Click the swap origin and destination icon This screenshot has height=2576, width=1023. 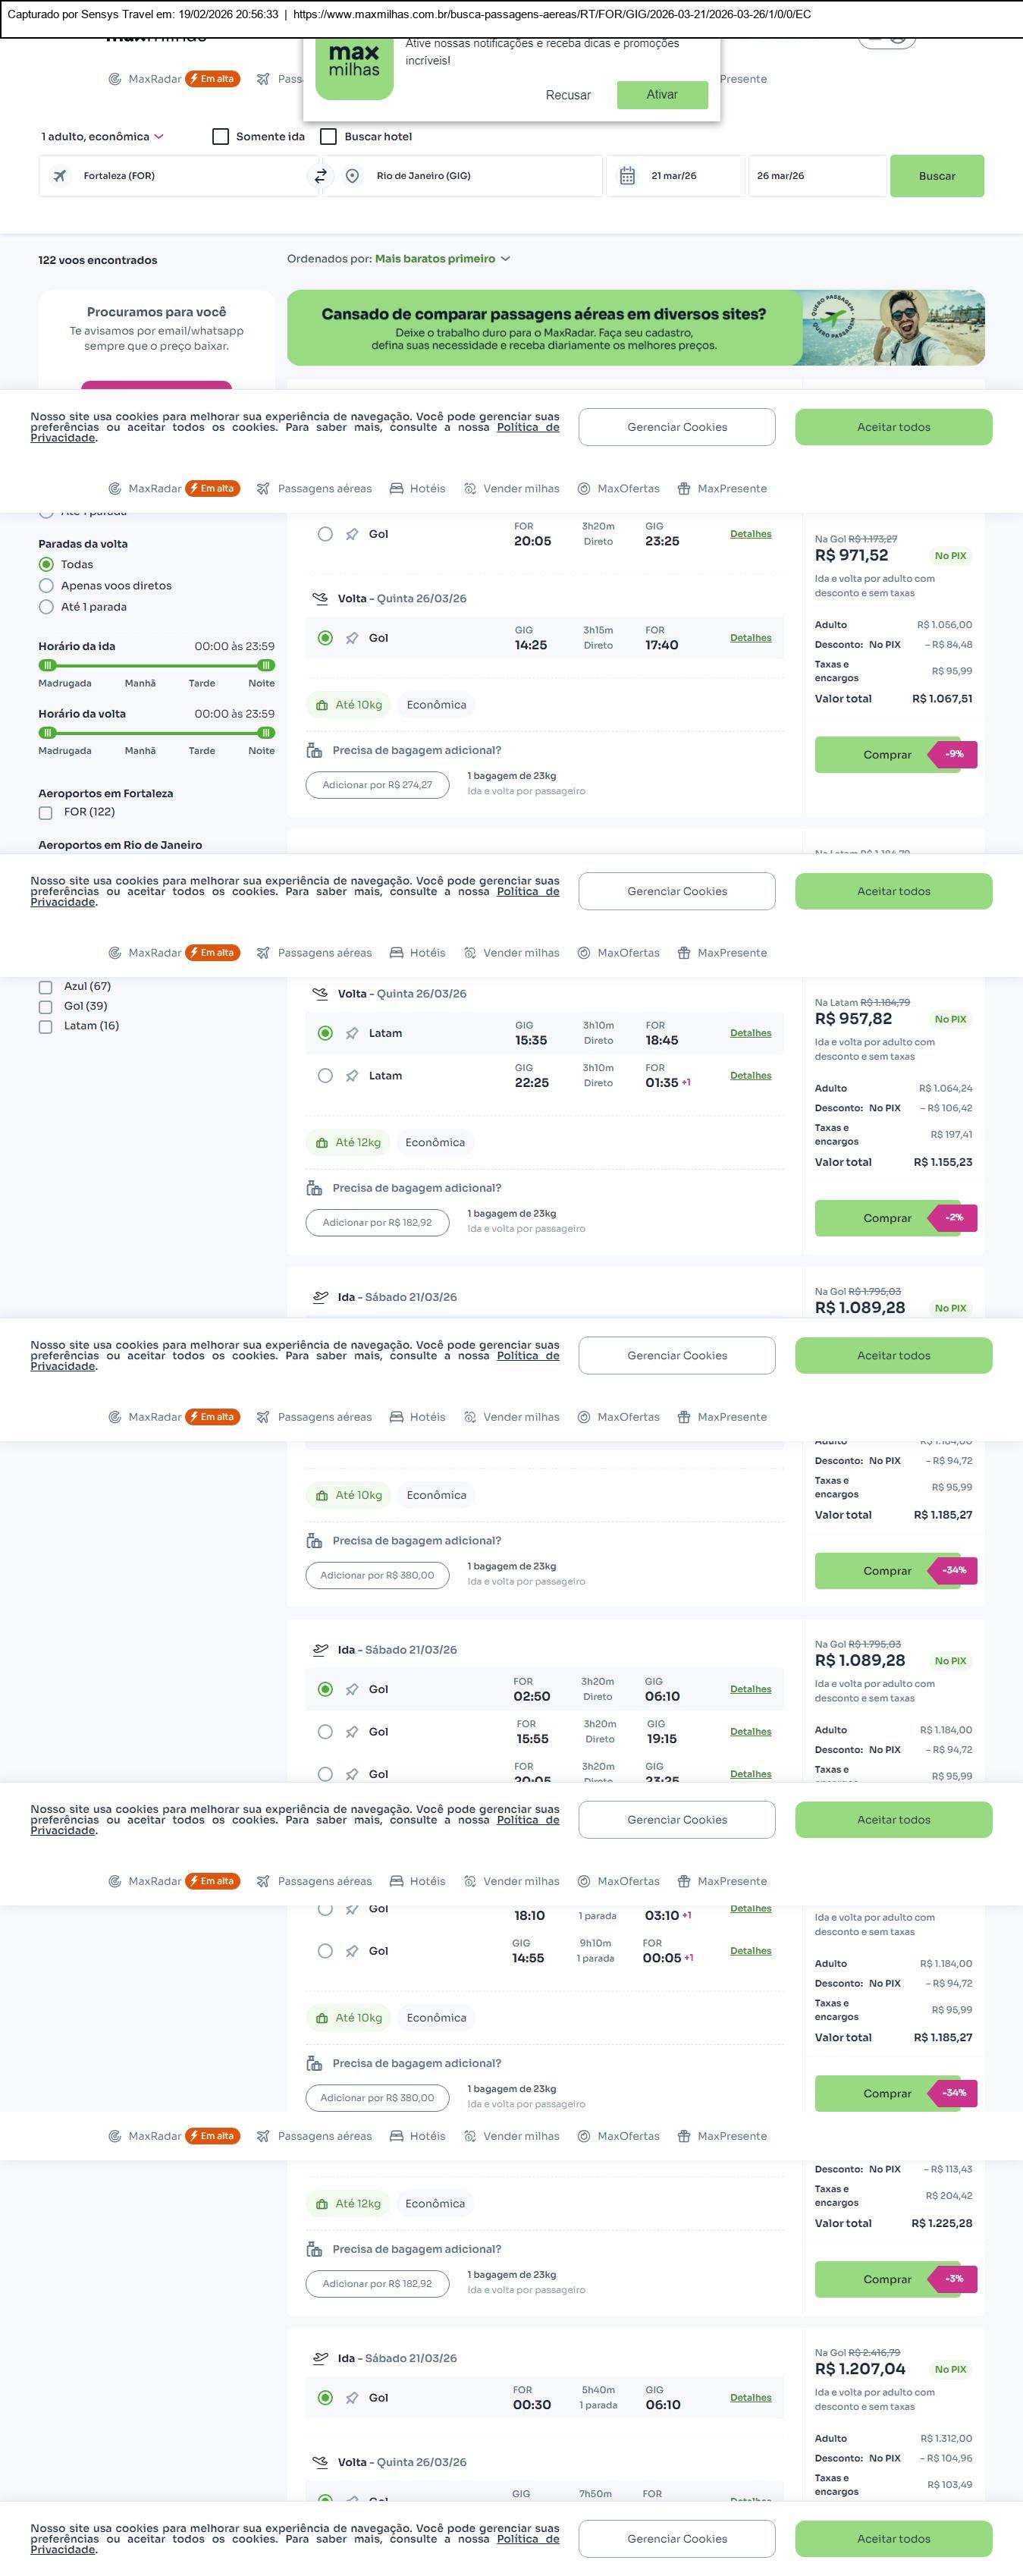(x=320, y=176)
